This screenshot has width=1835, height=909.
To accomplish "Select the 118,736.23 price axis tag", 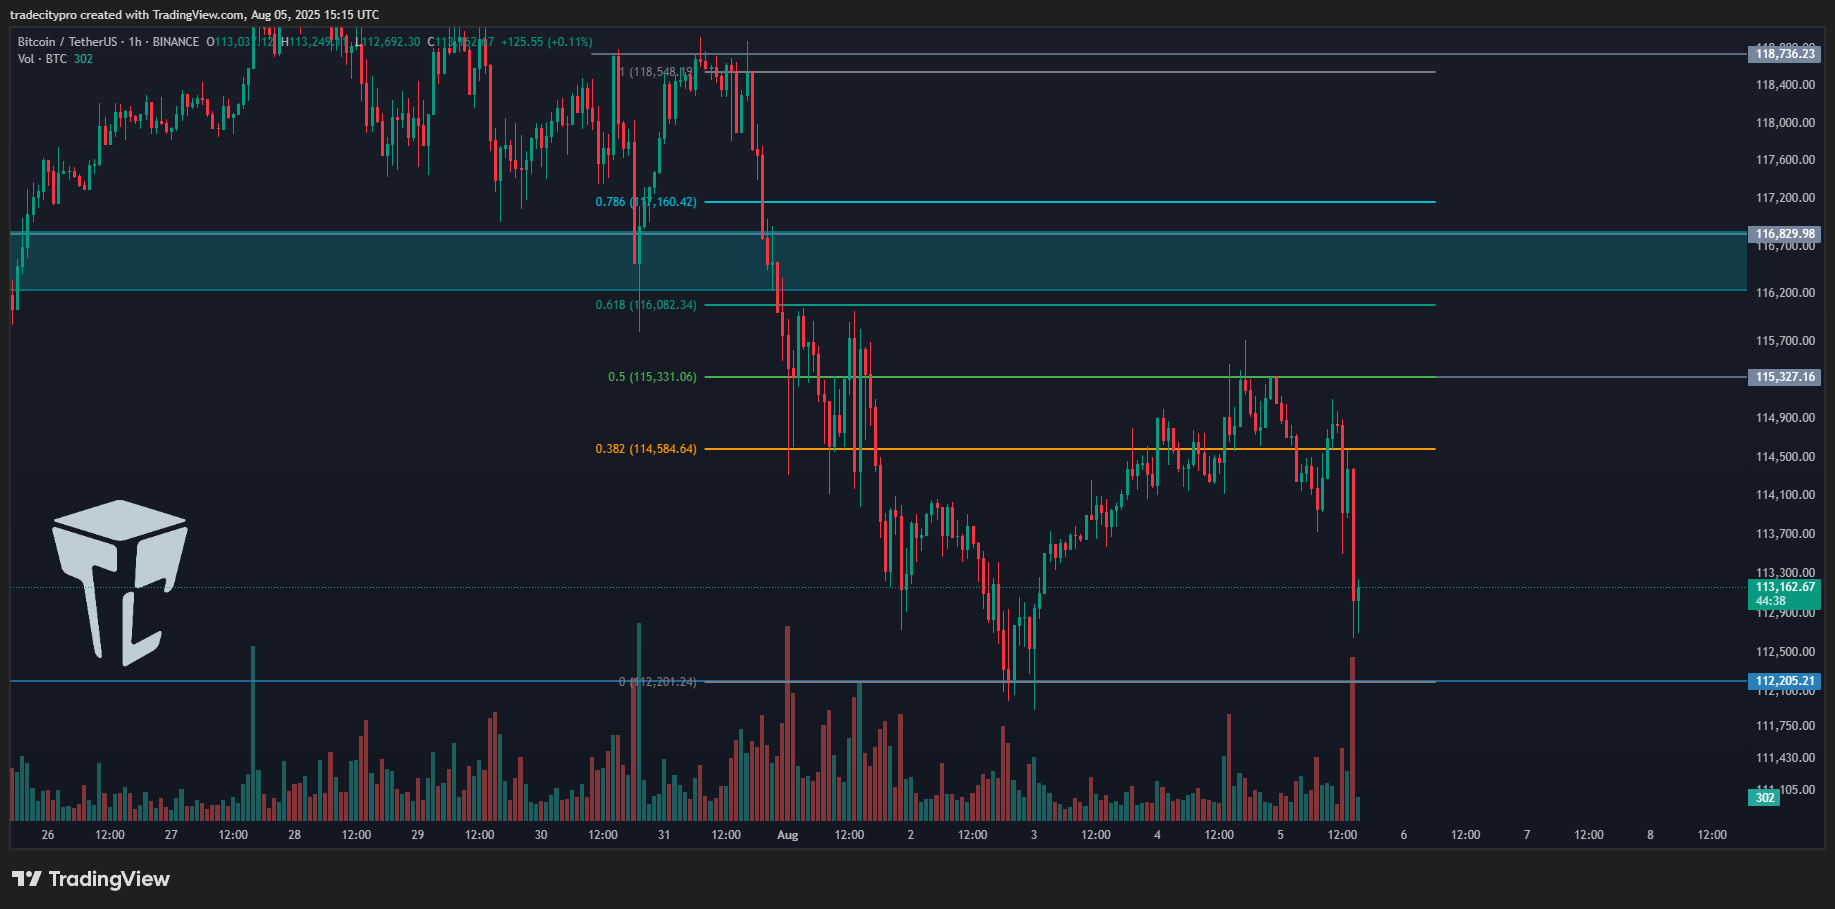I will point(1784,54).
